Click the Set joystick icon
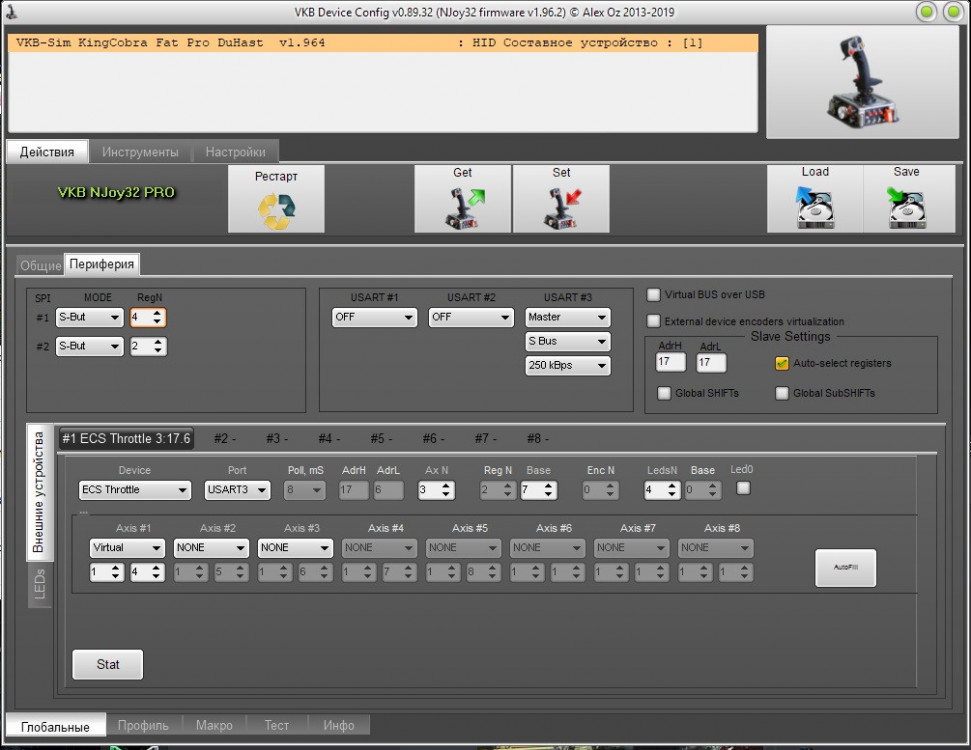971x750 pixels. tap(561, 209)
